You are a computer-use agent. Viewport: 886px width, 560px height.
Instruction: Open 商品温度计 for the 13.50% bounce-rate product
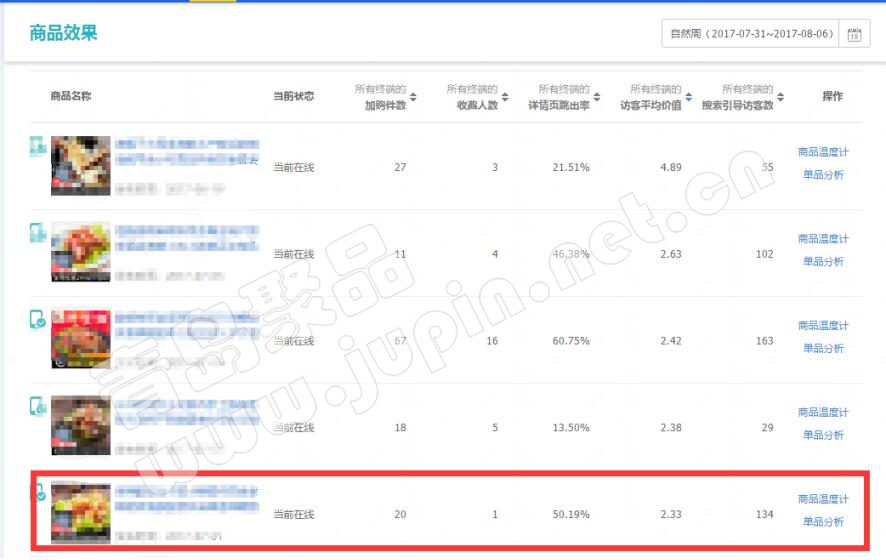[823, 412]
